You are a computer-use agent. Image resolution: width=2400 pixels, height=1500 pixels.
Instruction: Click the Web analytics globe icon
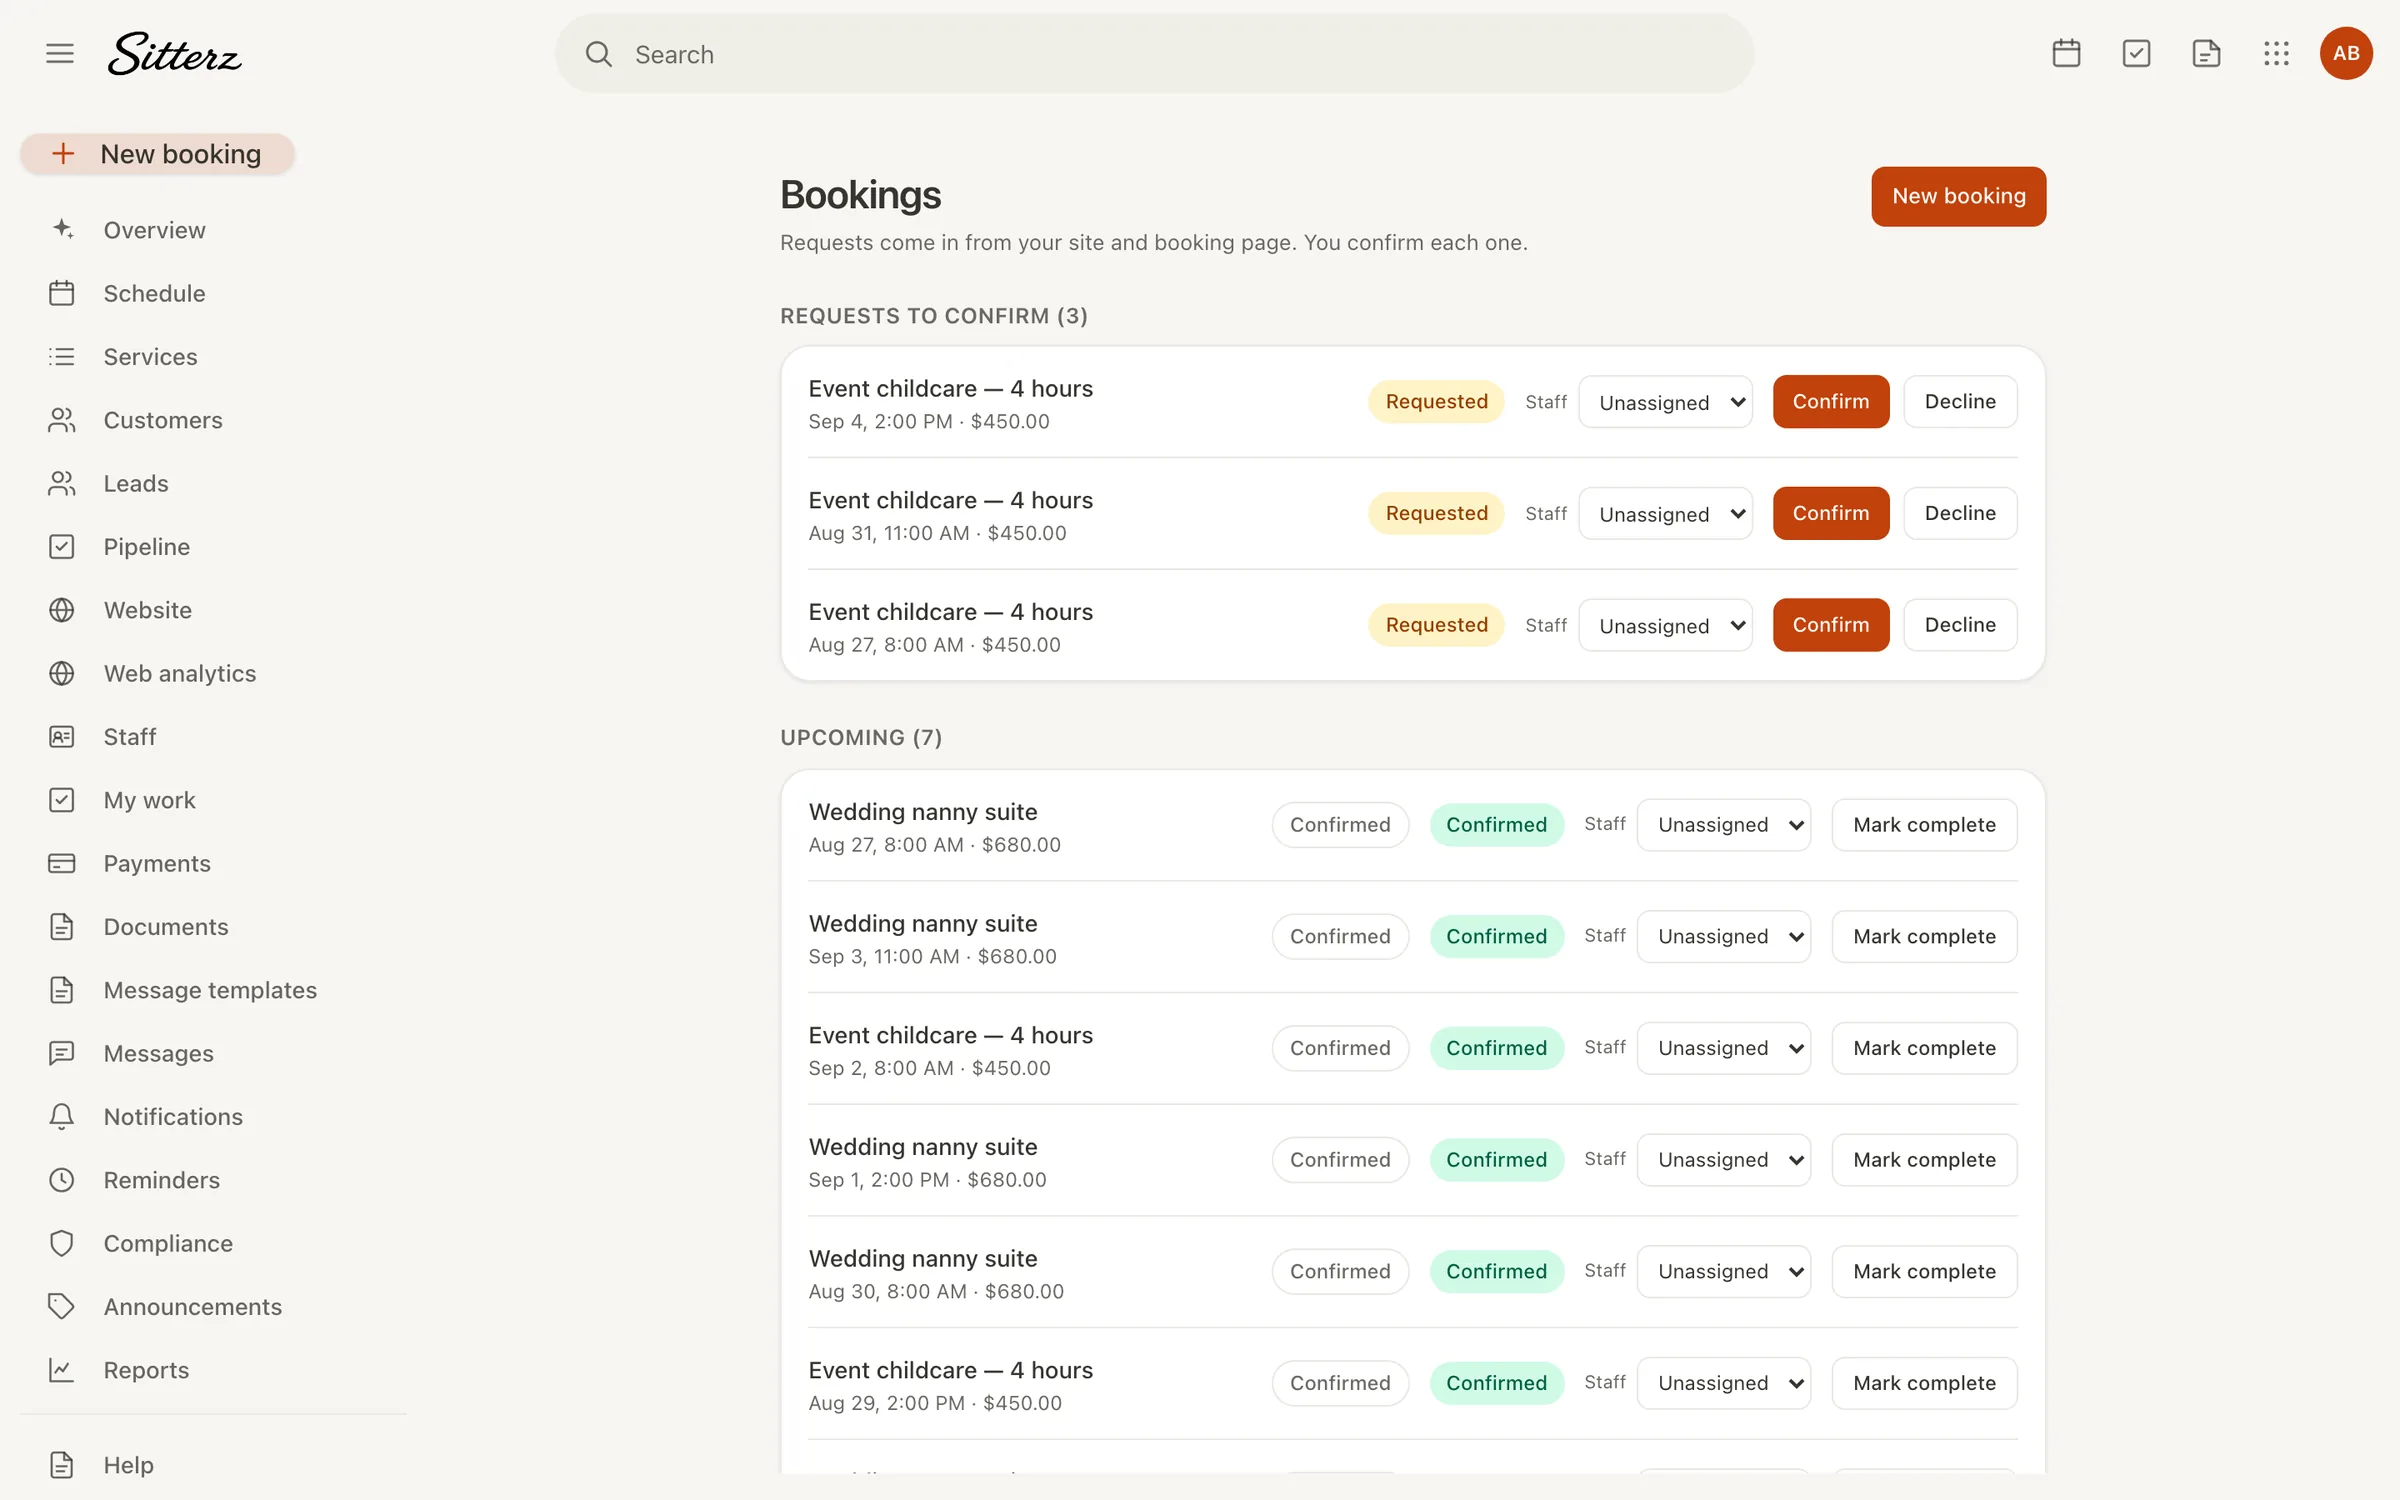62,673
